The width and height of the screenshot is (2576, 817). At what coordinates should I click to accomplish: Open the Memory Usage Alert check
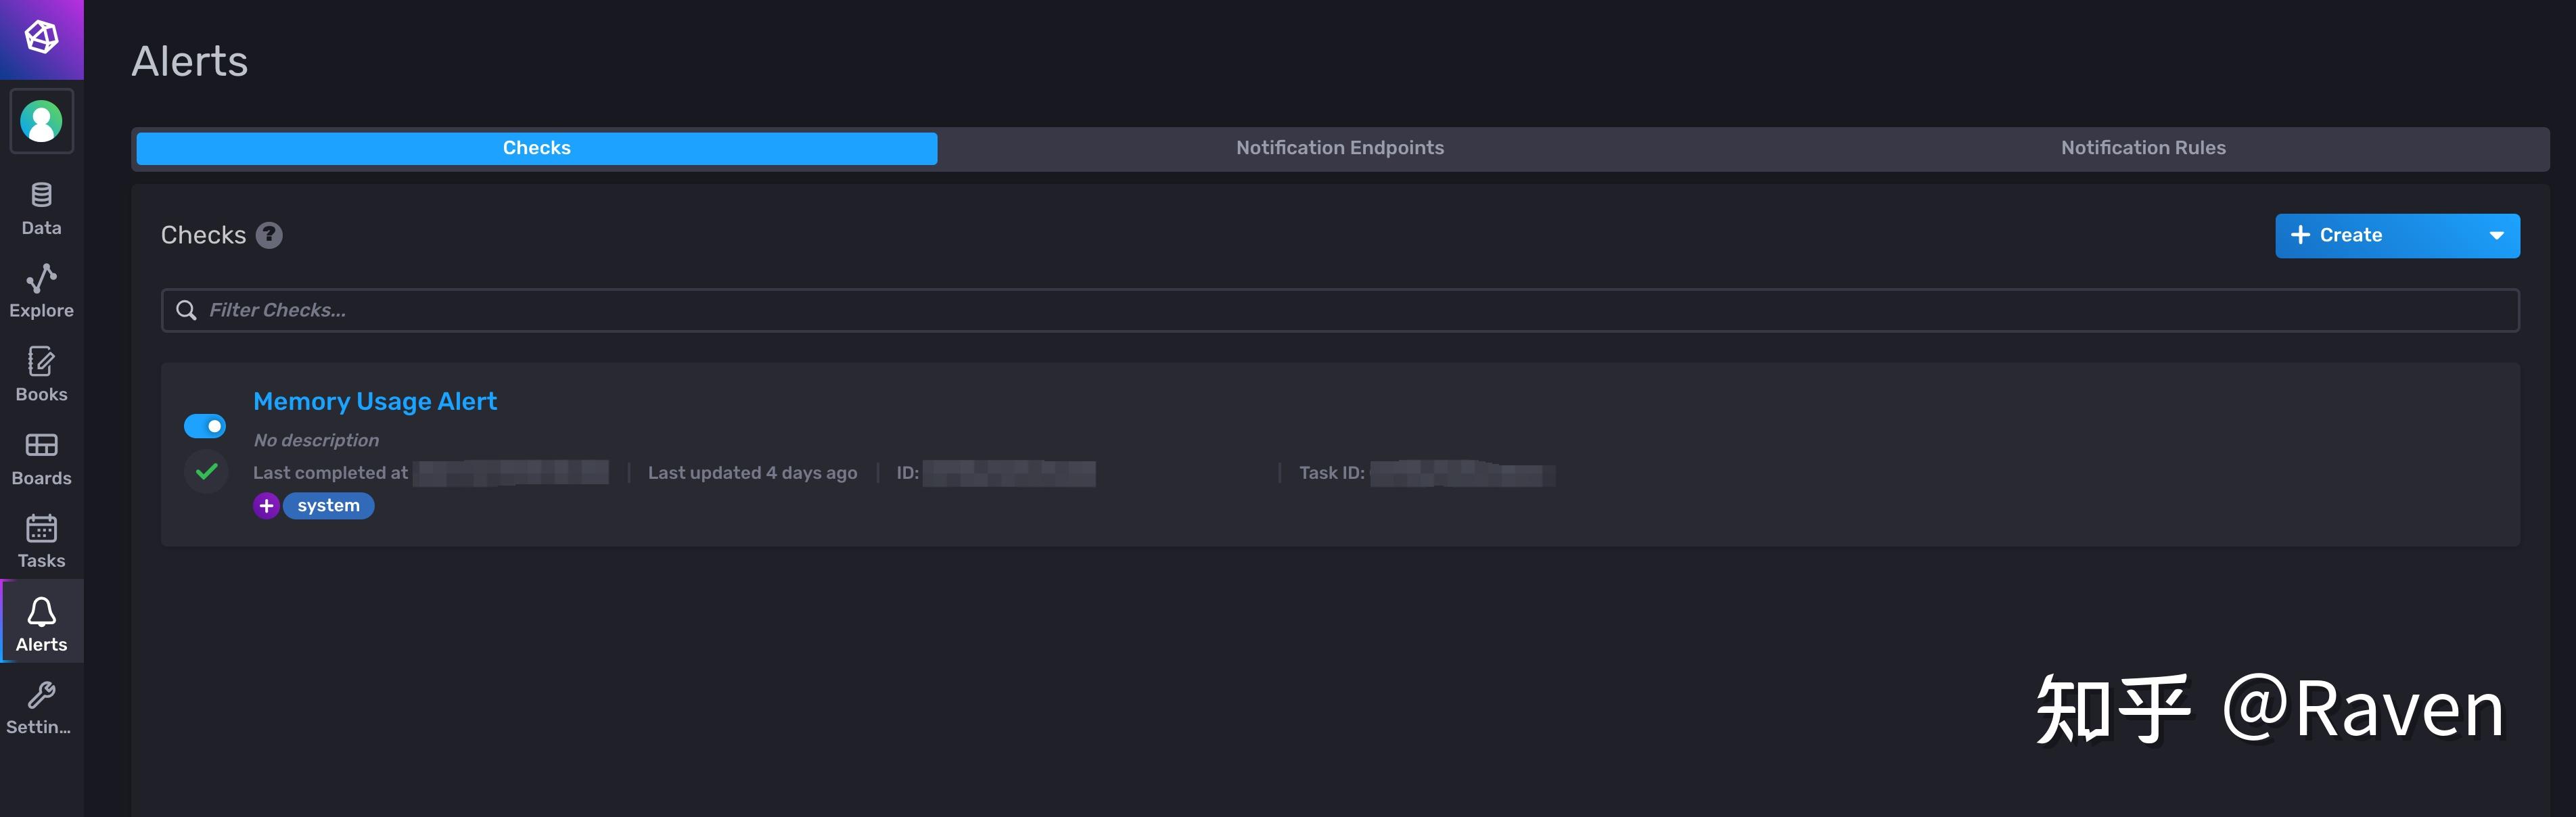tap(375, 401)
